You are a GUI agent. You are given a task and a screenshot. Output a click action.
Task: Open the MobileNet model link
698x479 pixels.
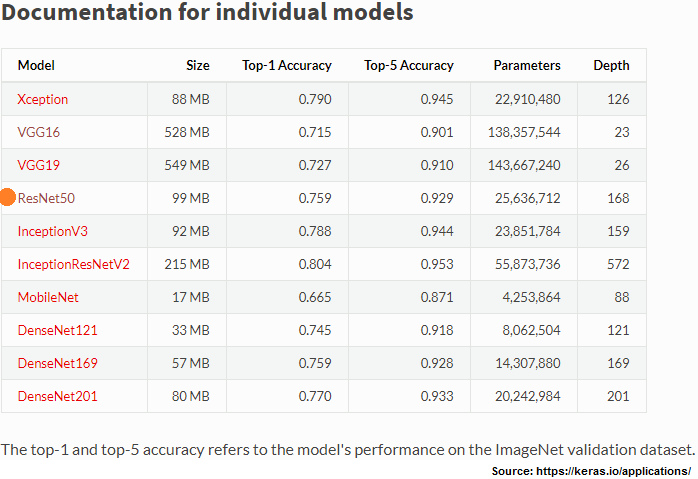click(48, 297)
